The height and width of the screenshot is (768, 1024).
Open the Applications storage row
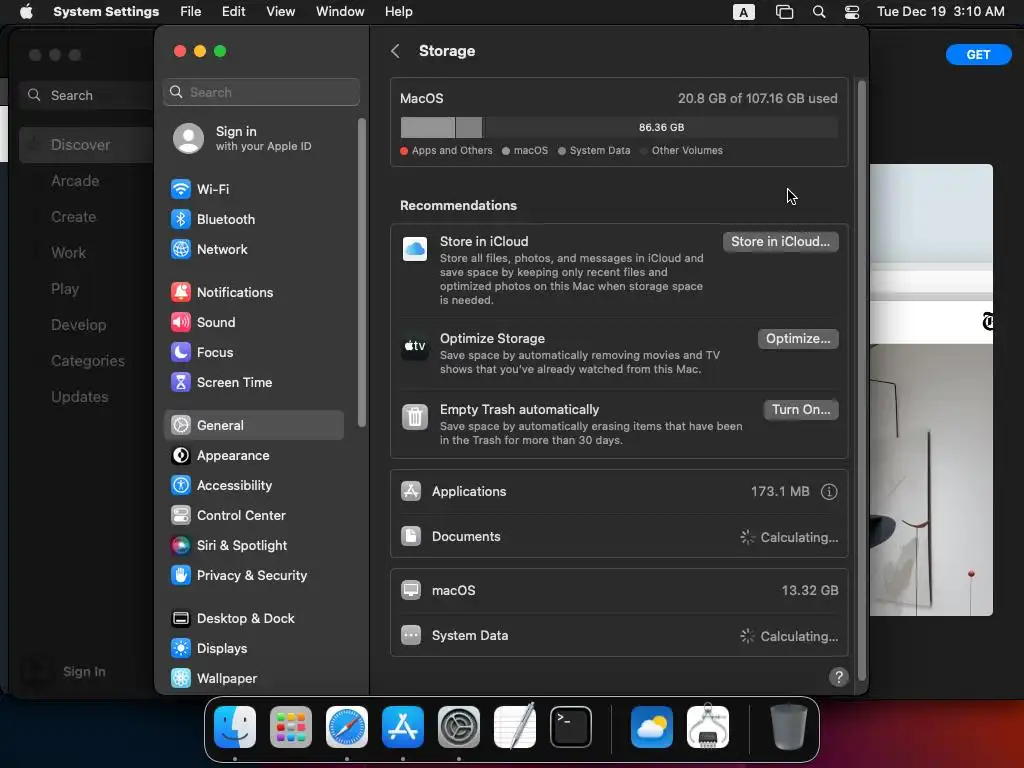click(618, 492)
